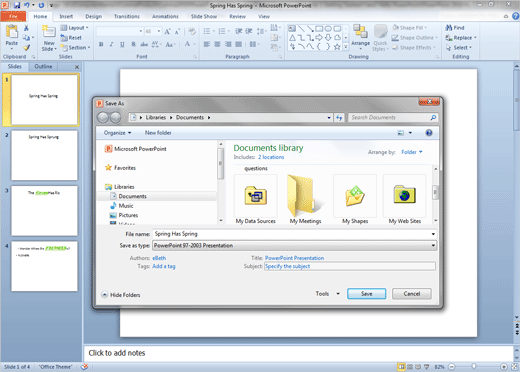Open the Shape Fill dropdown
The height and width of the screenshot is (372, 520).
(410, 28)
